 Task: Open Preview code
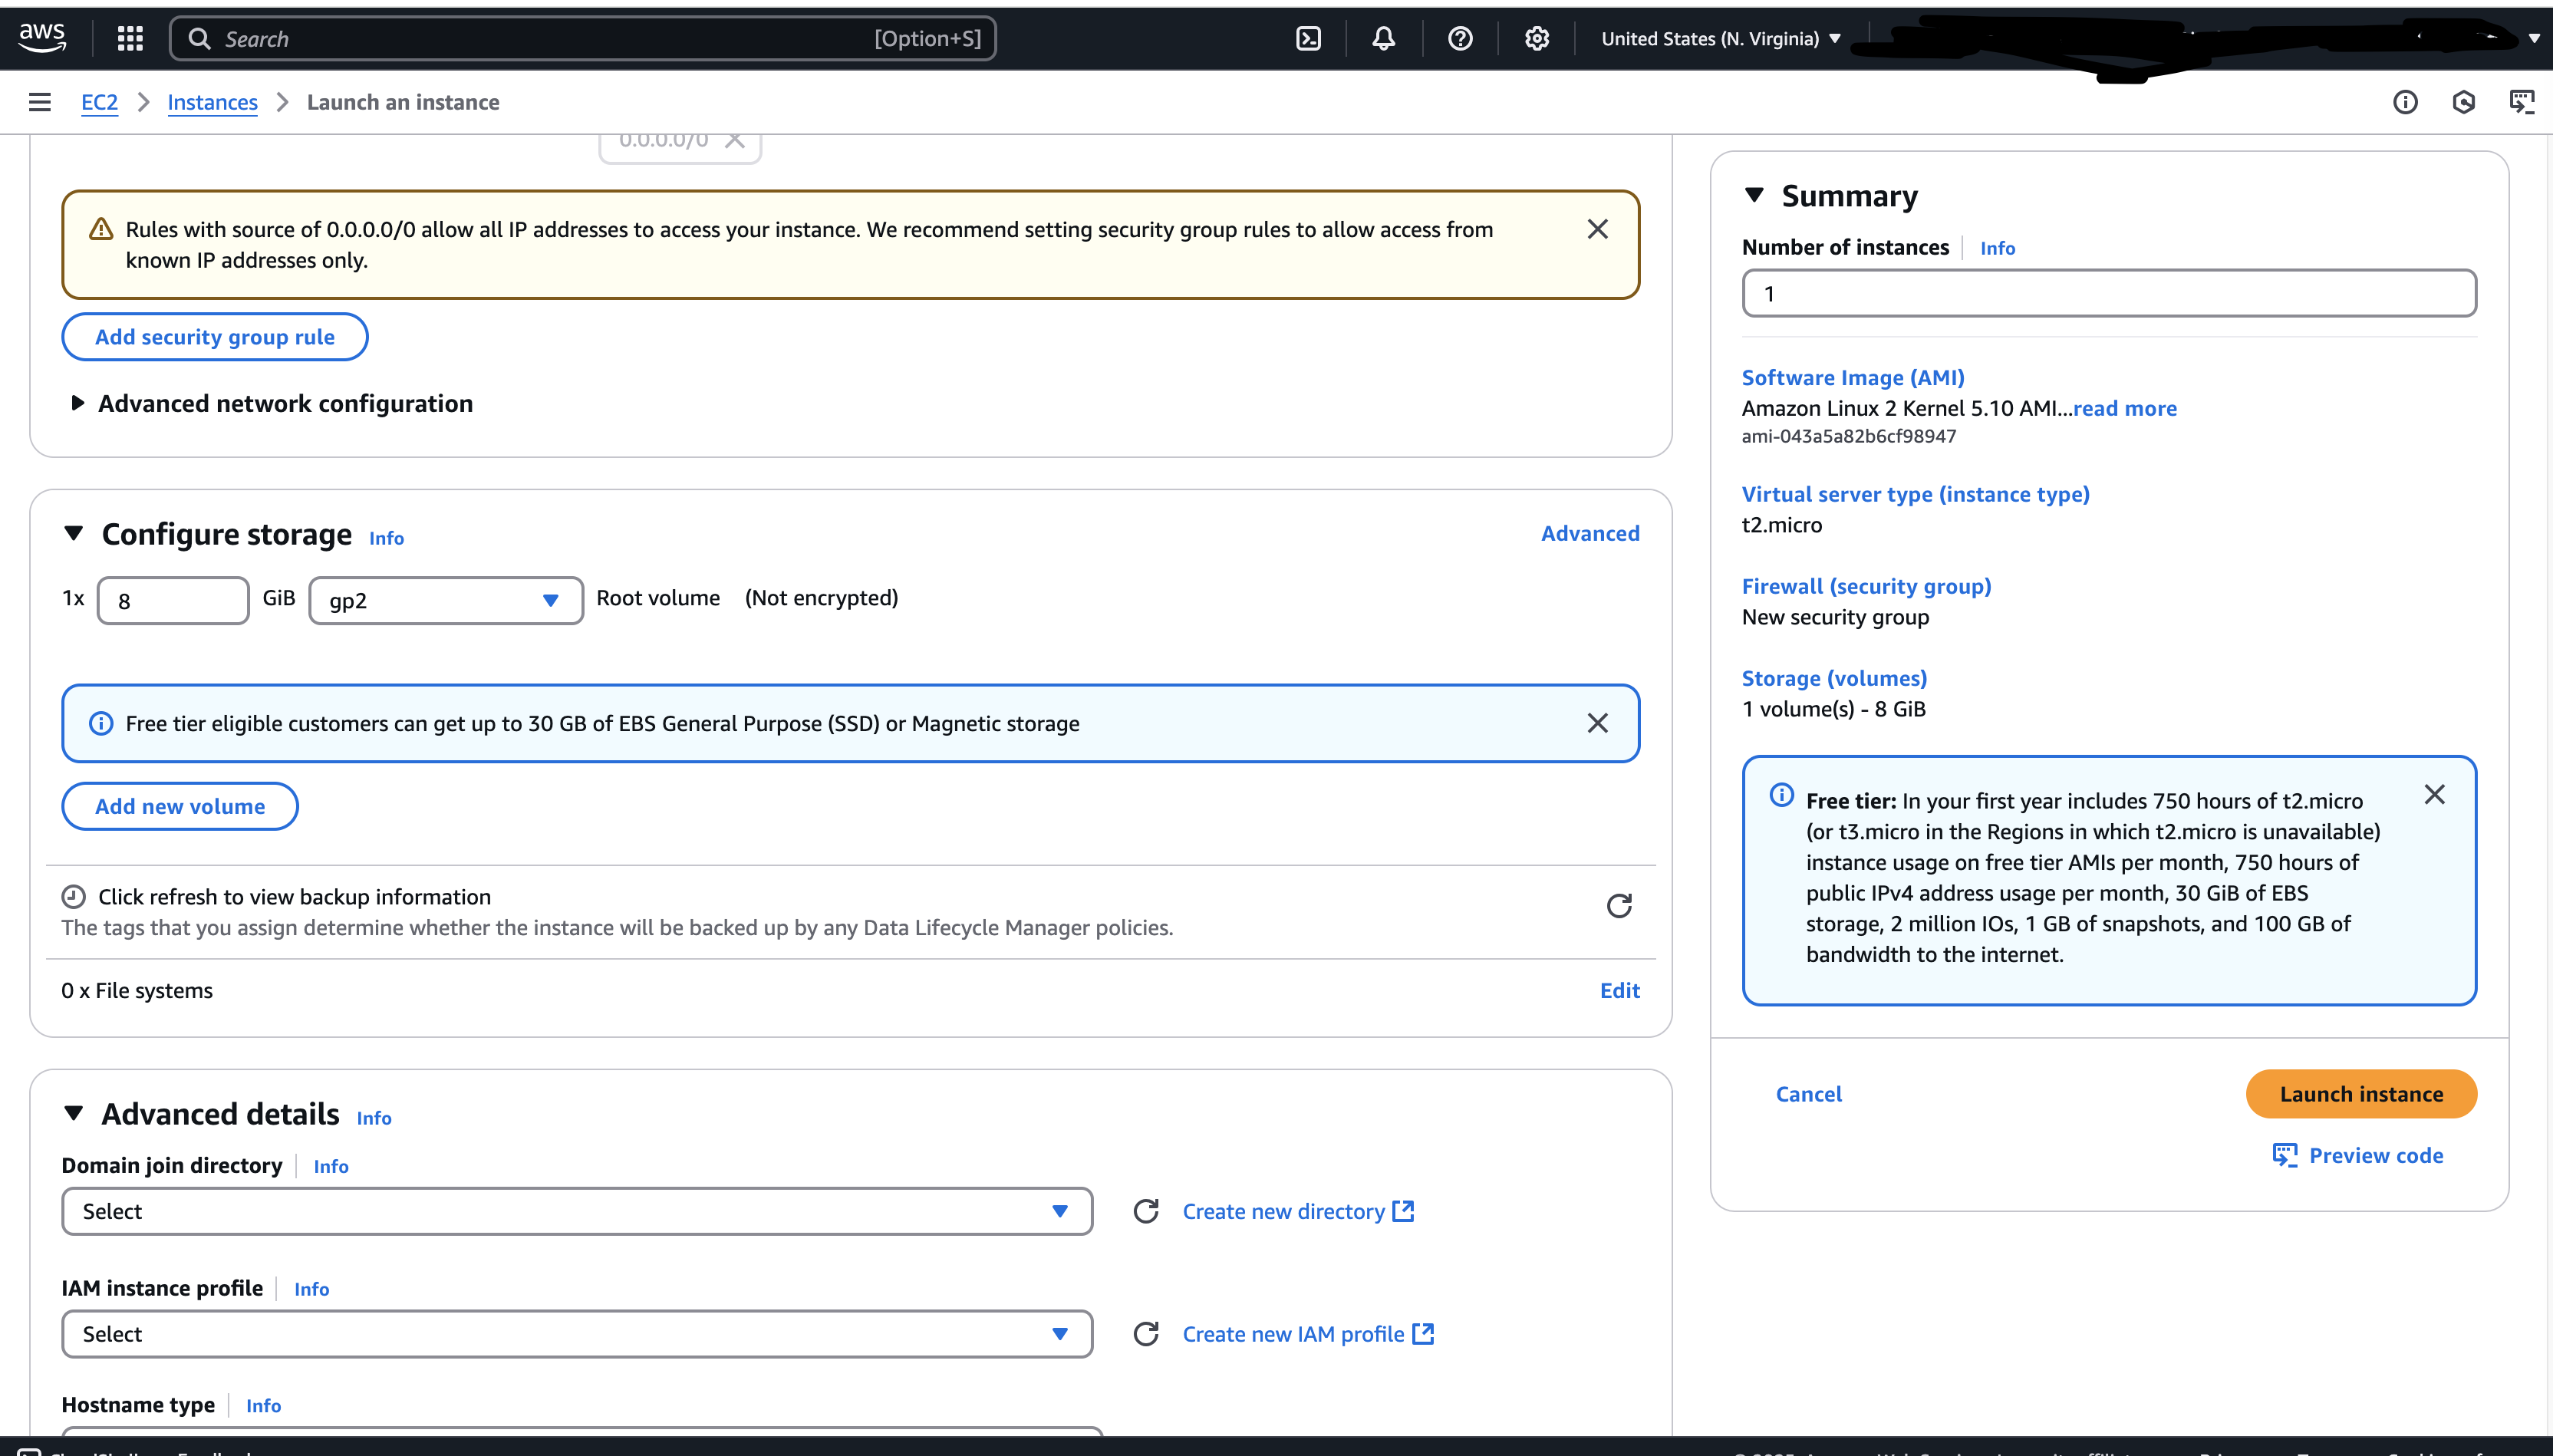[2358, 1155]
